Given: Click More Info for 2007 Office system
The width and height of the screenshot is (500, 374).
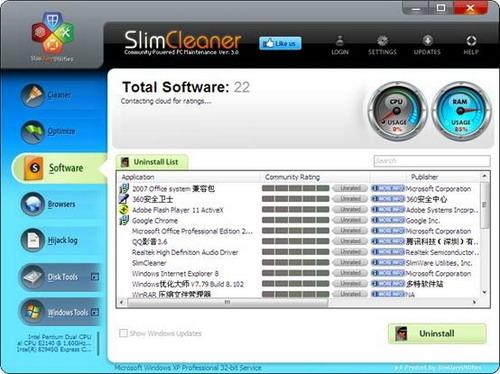Looking at the screenshot, I should coord(388,188).
